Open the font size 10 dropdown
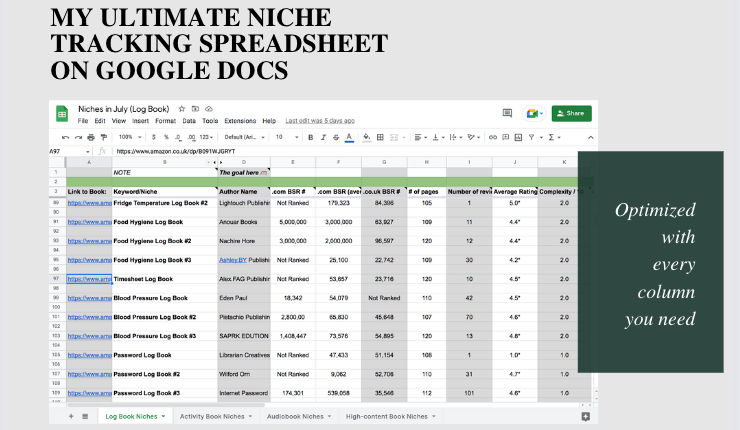Screen dimensions: 740x430 [287, 137]
